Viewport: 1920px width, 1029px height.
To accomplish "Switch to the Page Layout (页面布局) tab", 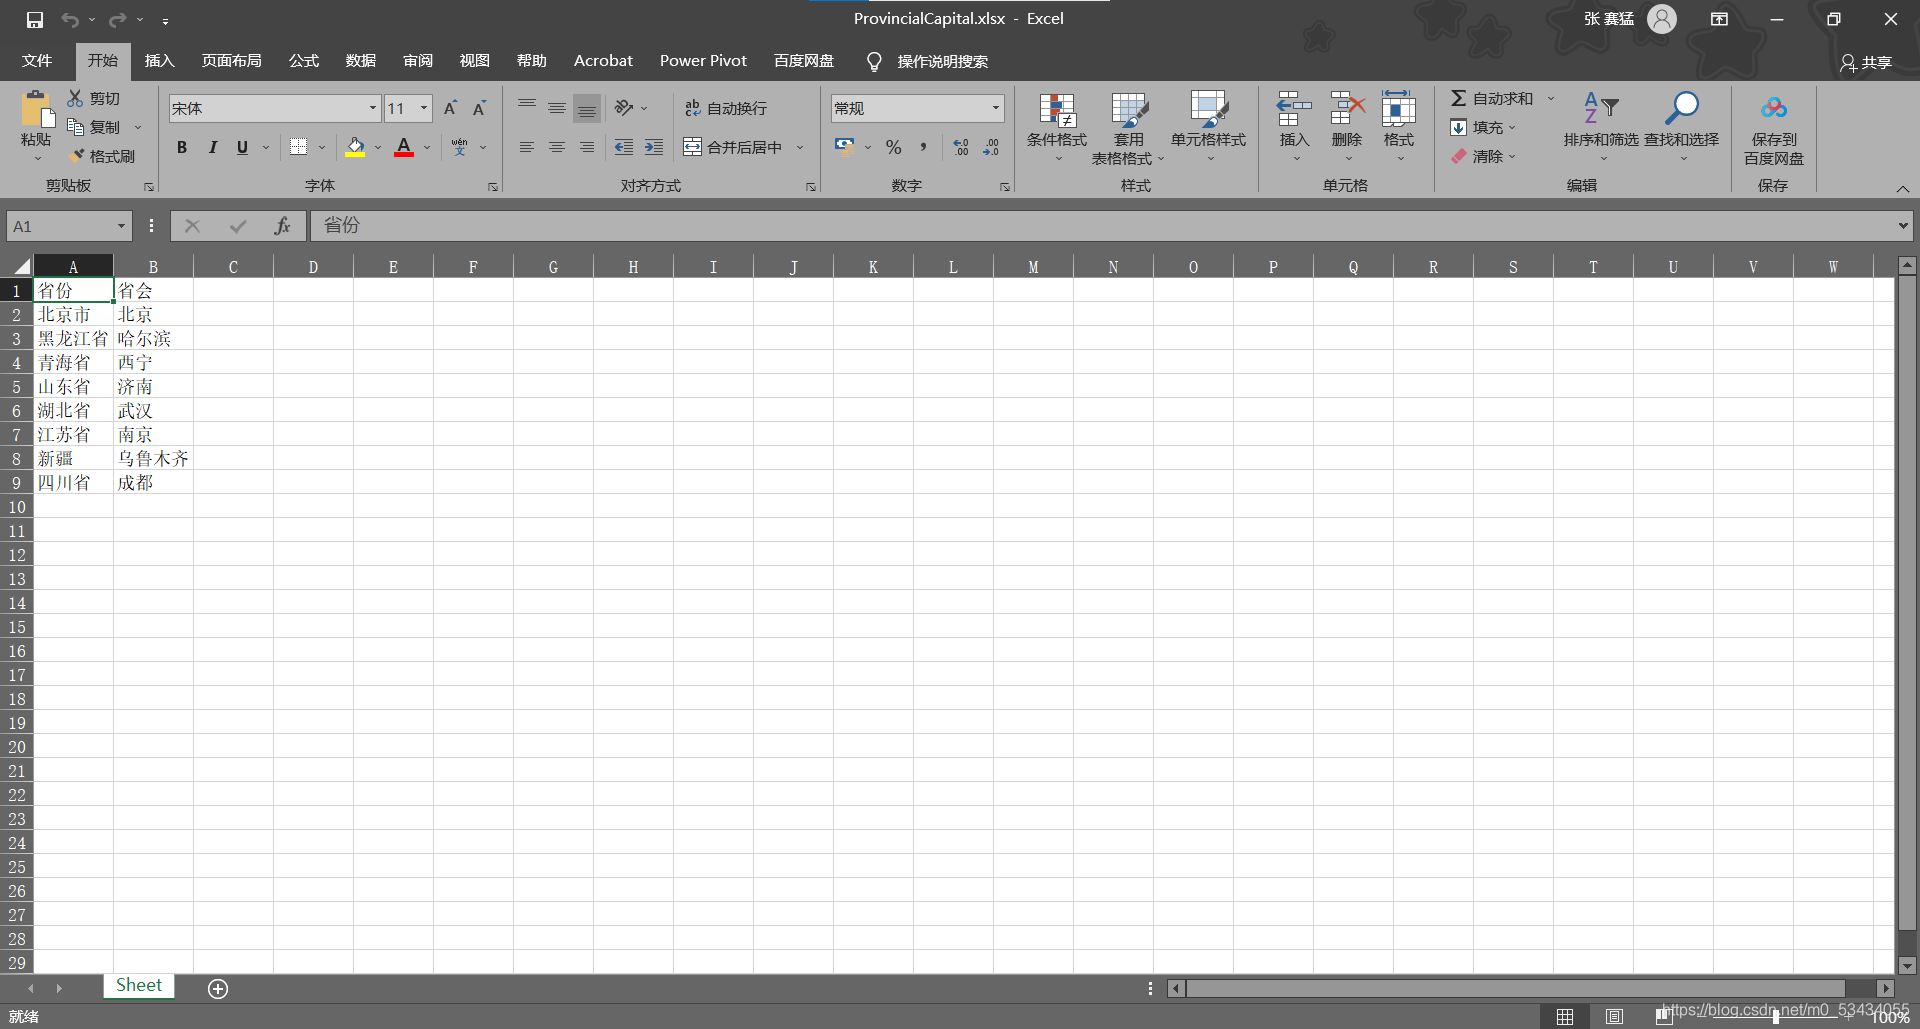I will [232, 61].
